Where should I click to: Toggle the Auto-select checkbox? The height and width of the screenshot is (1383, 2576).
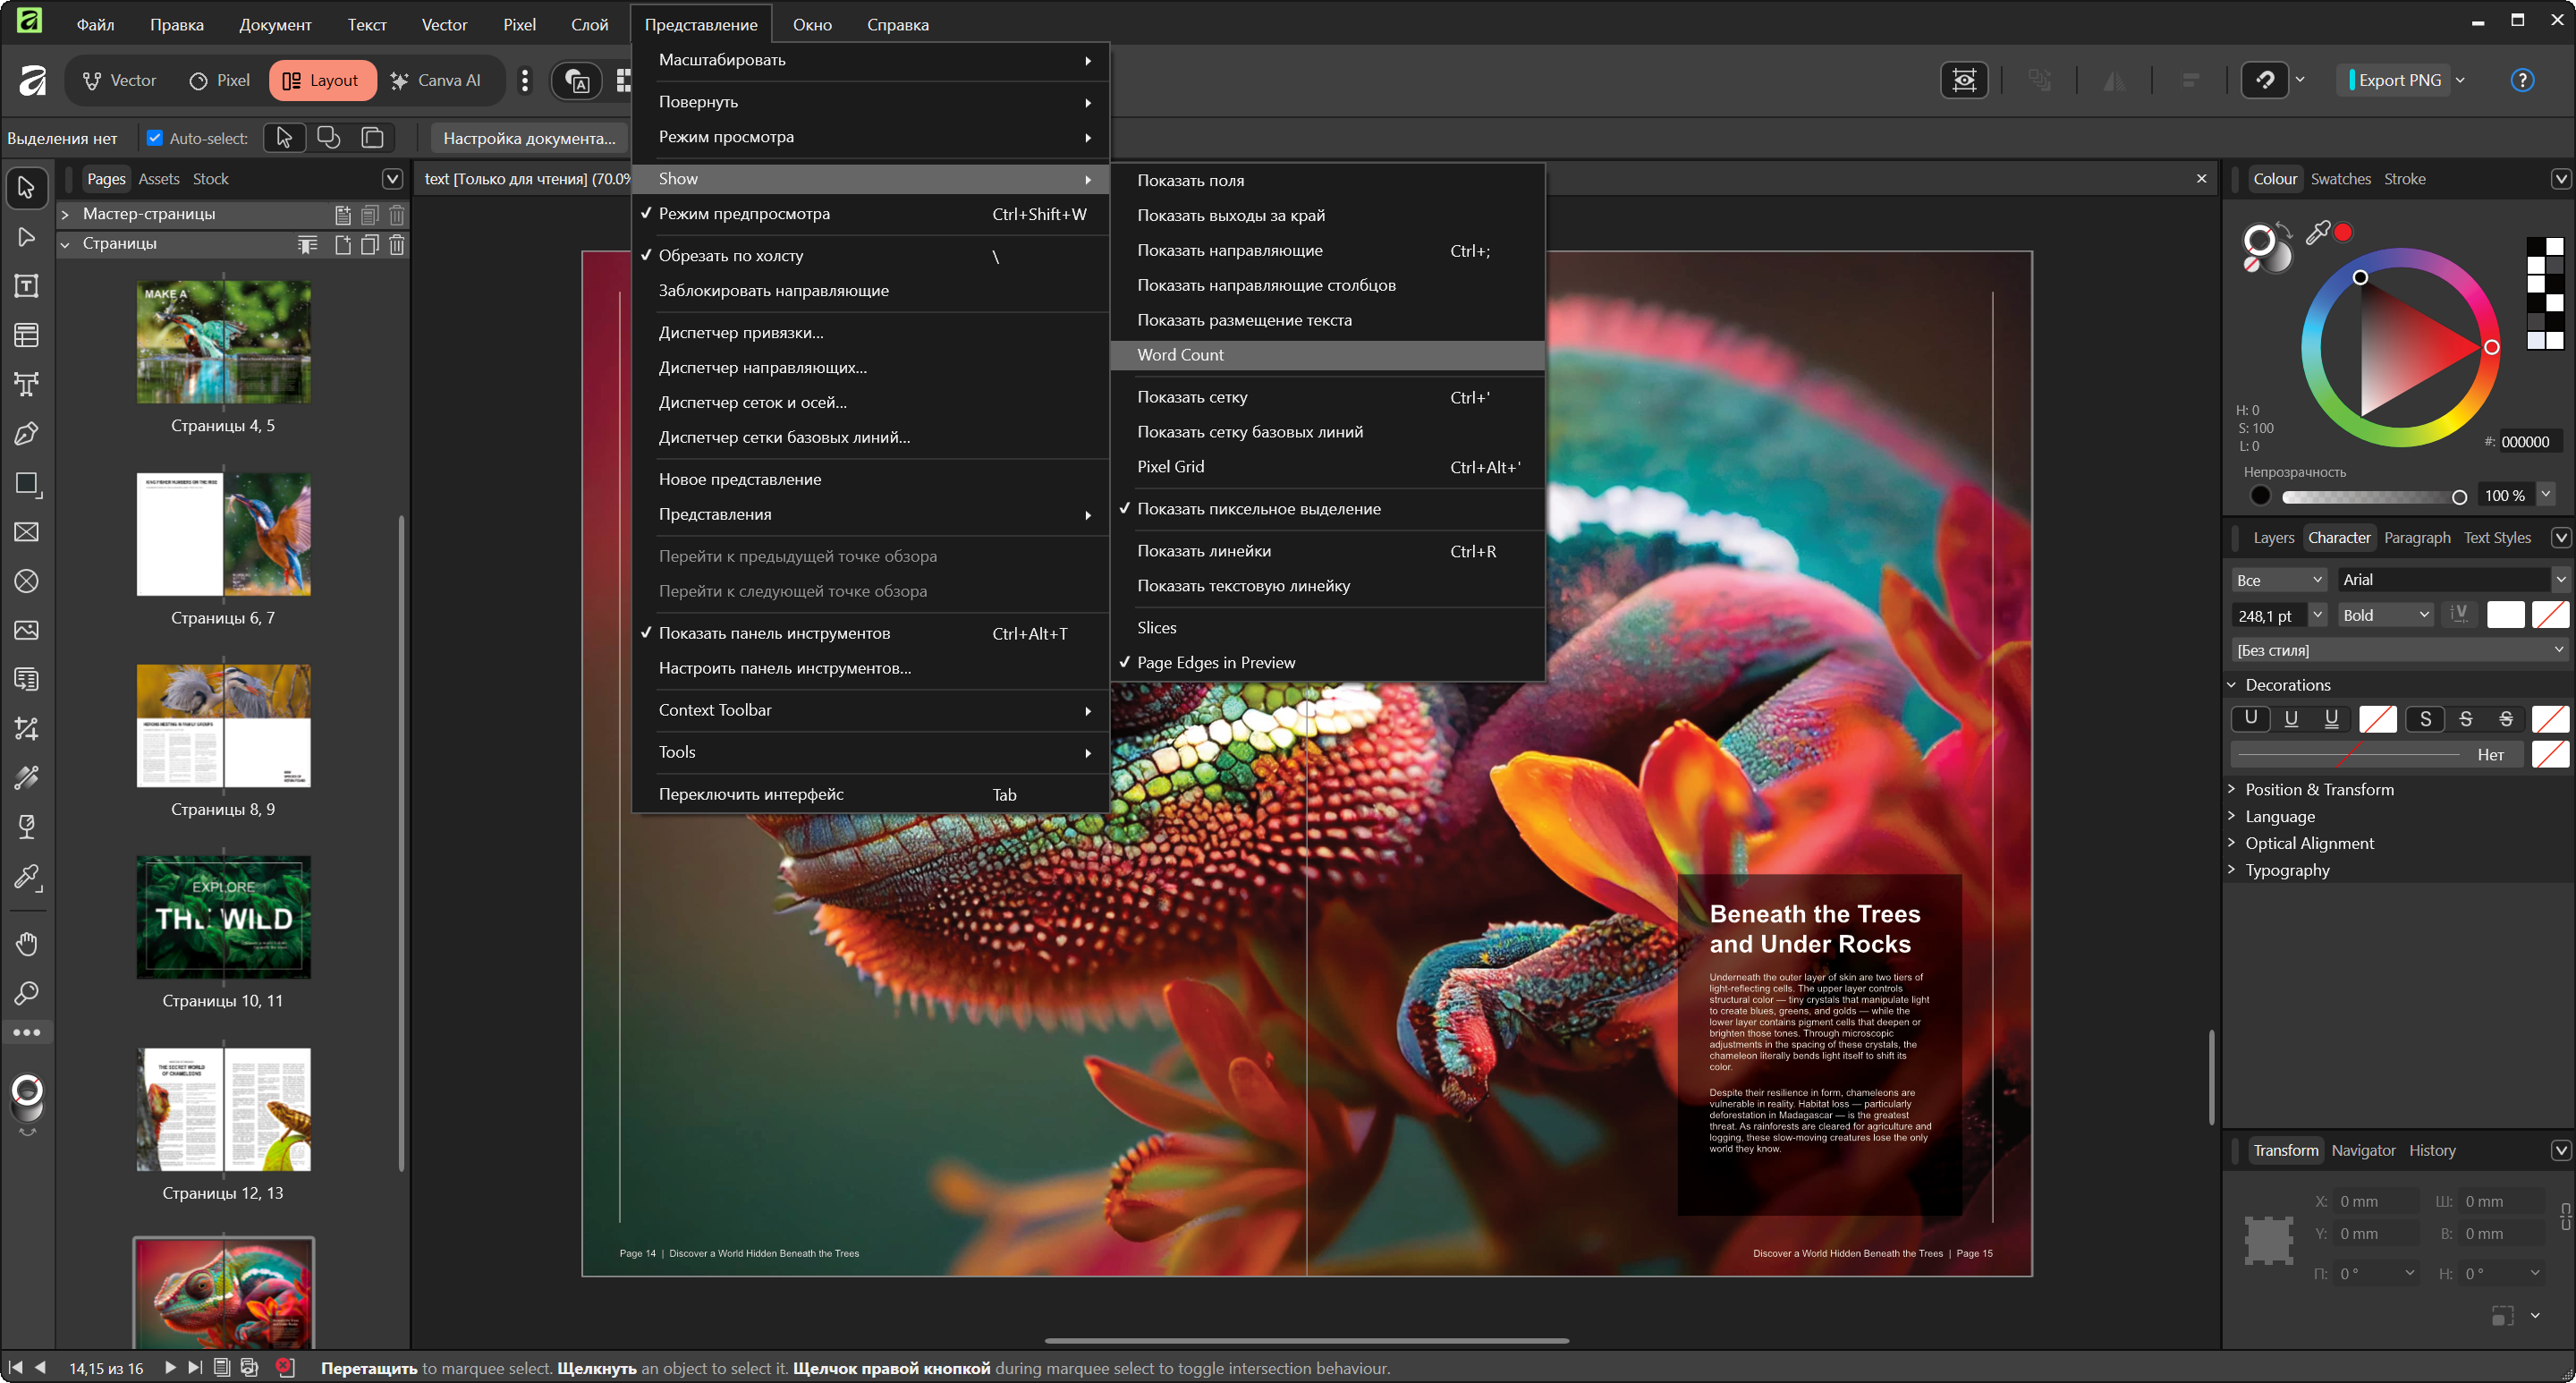click(155, 138)
